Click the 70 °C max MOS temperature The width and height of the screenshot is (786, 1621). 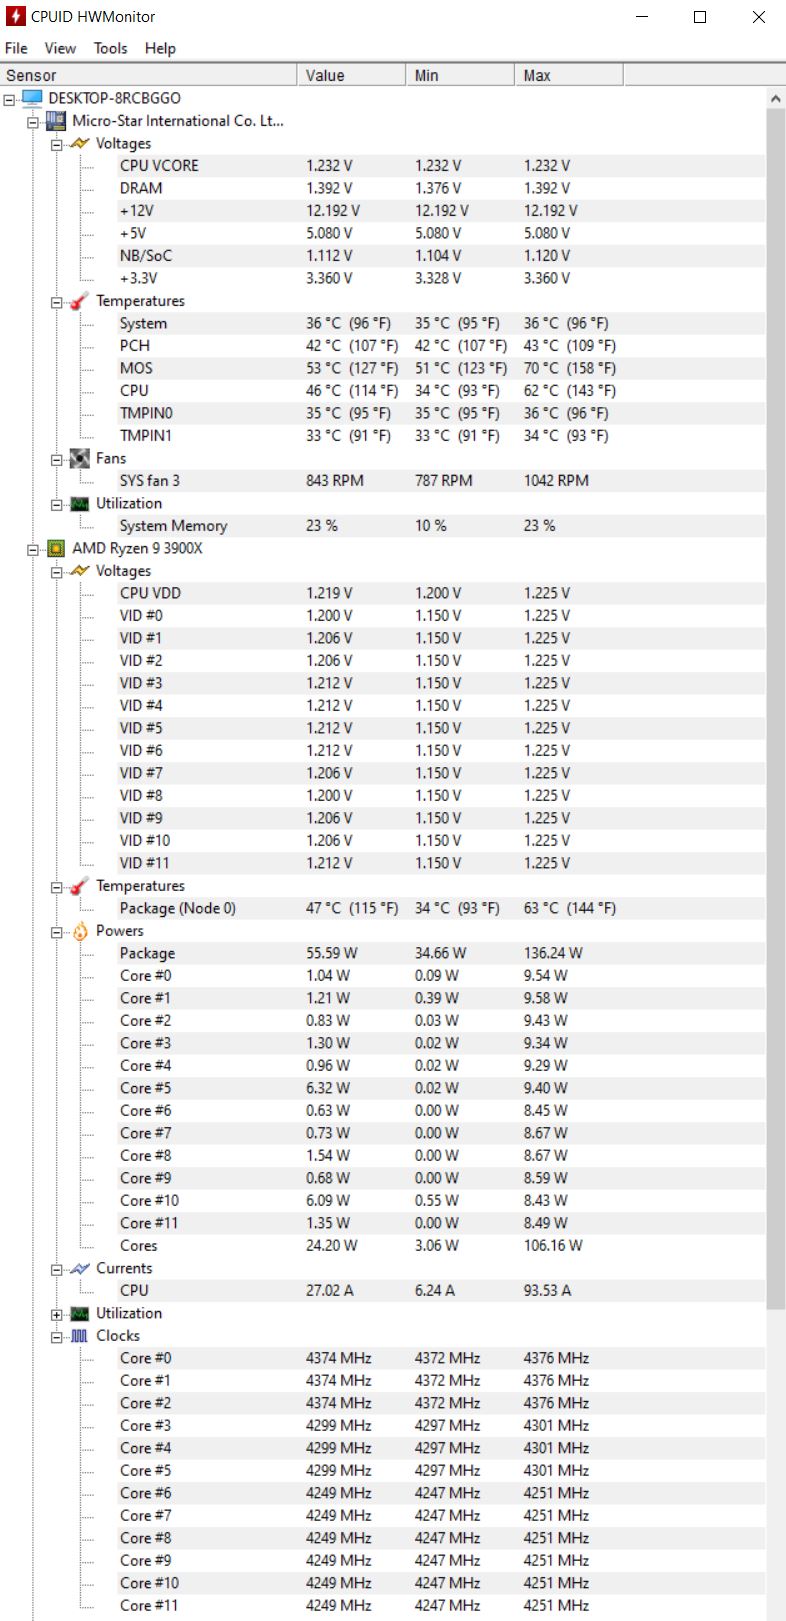[570, 368]
